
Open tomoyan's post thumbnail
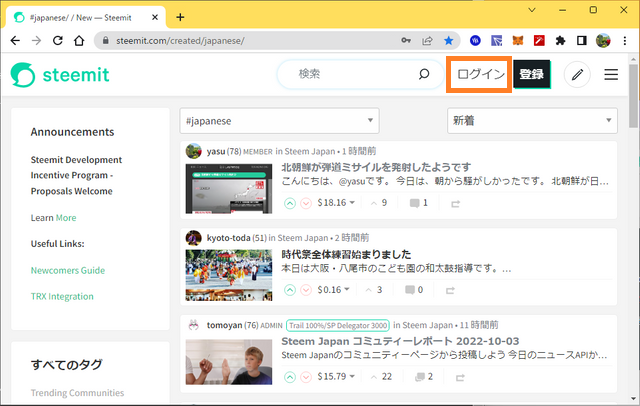229,362
